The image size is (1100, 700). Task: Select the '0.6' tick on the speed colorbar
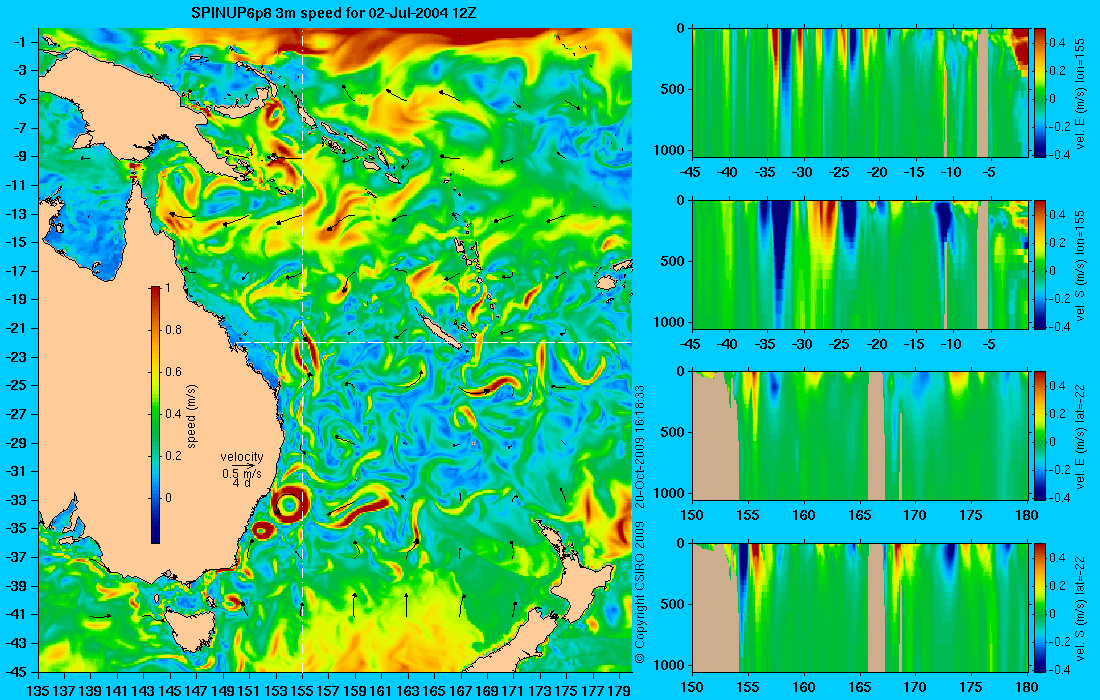point(173,372)
